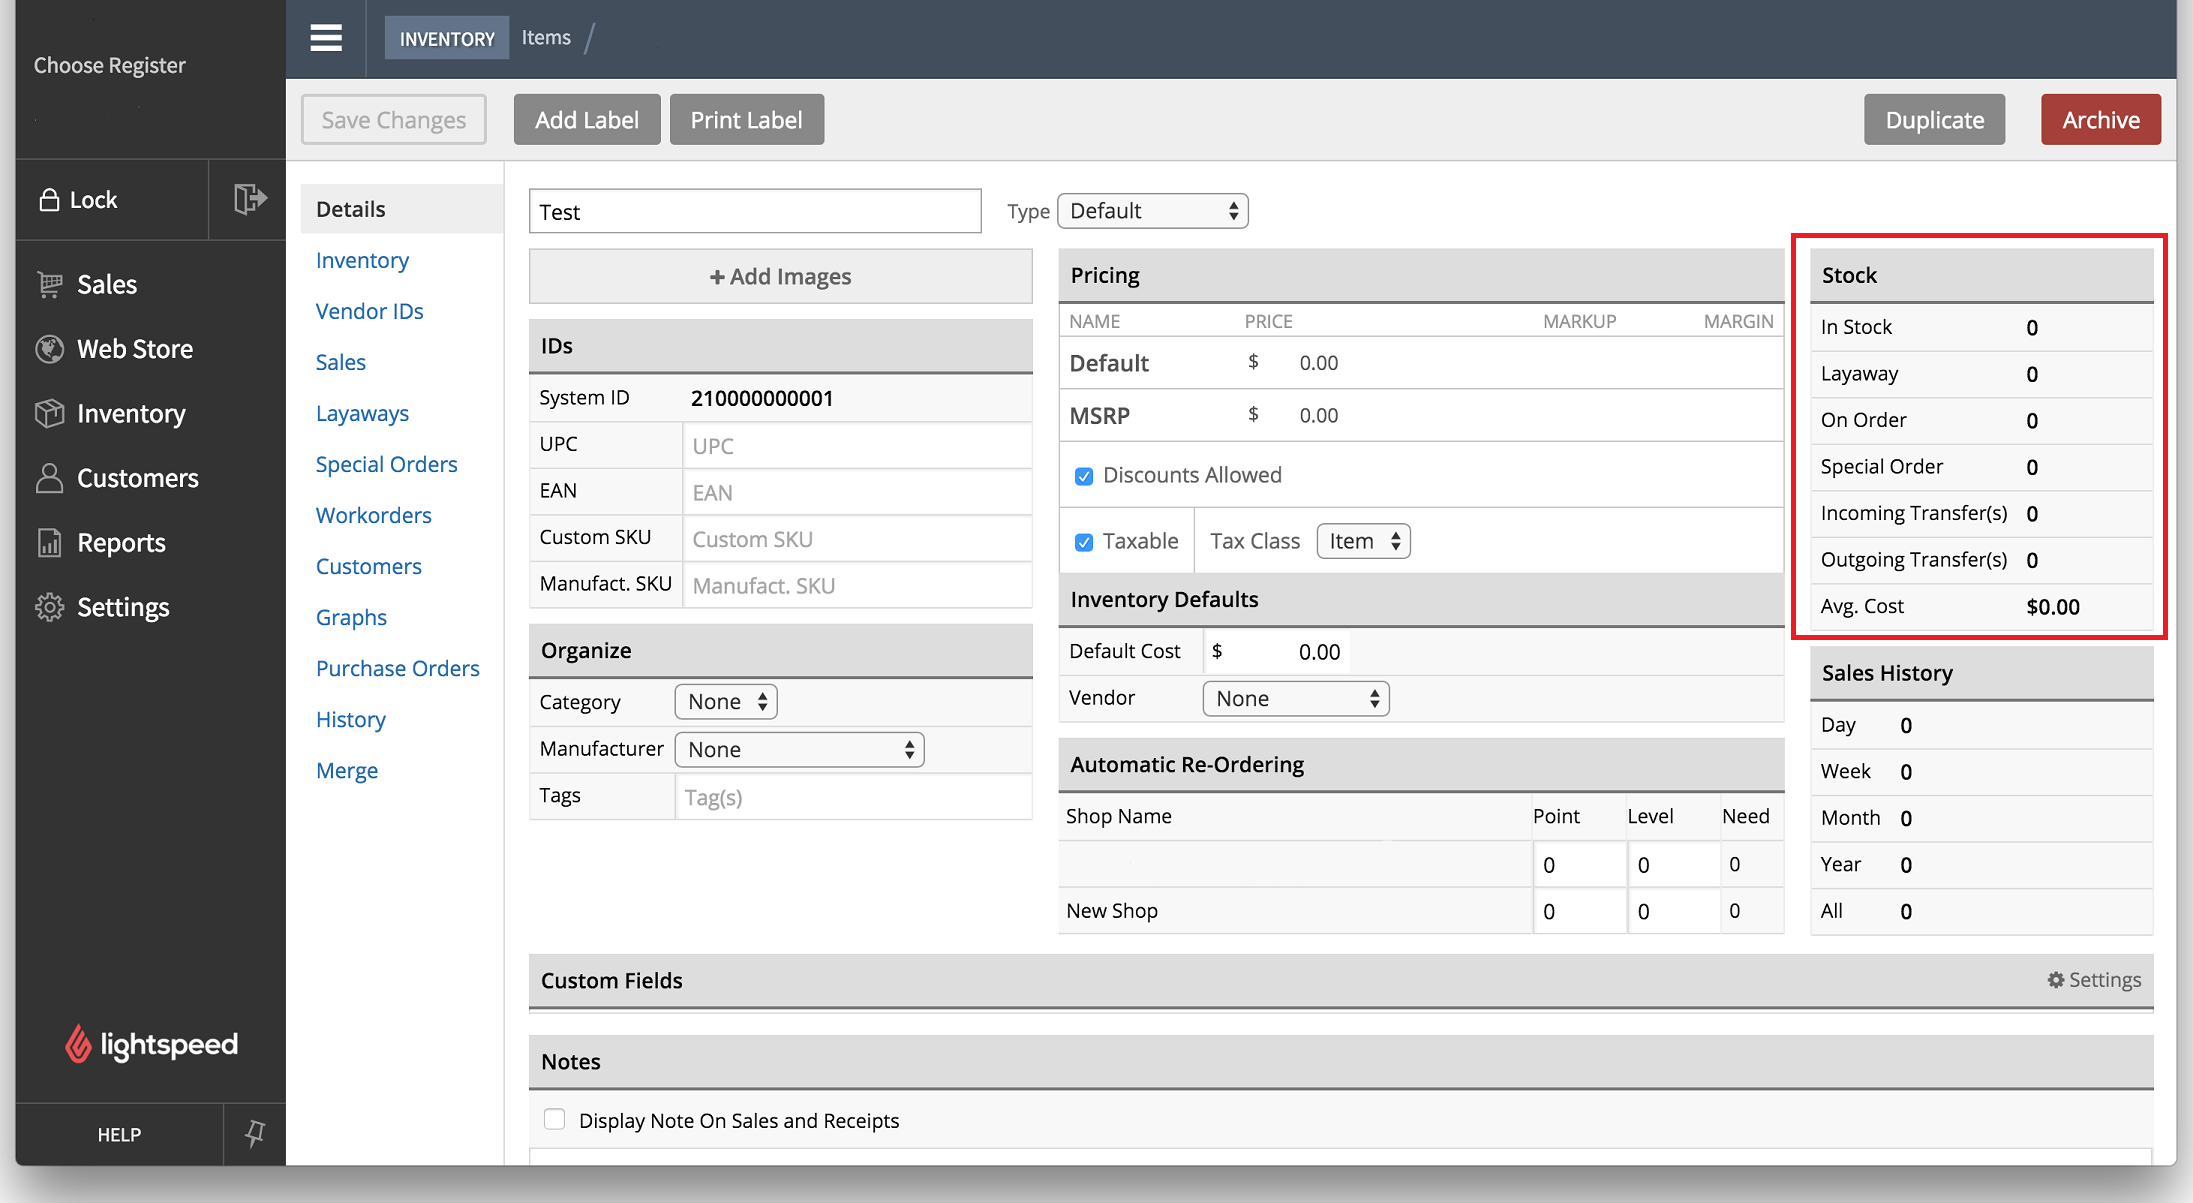
Task: Click the Add Images button
Action: [x=780, y=276]
